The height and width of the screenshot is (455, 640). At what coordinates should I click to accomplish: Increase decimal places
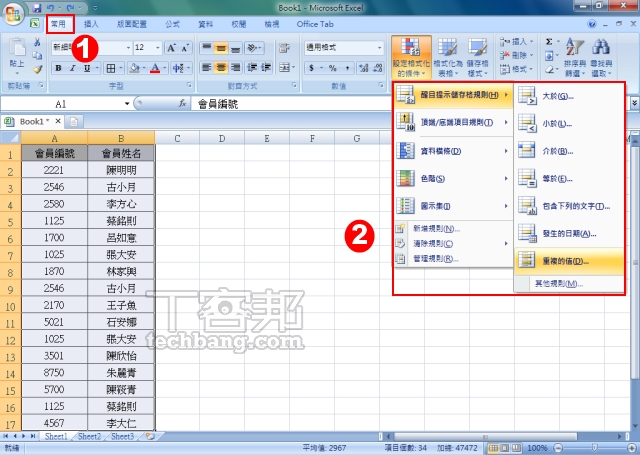coord(363,68)
